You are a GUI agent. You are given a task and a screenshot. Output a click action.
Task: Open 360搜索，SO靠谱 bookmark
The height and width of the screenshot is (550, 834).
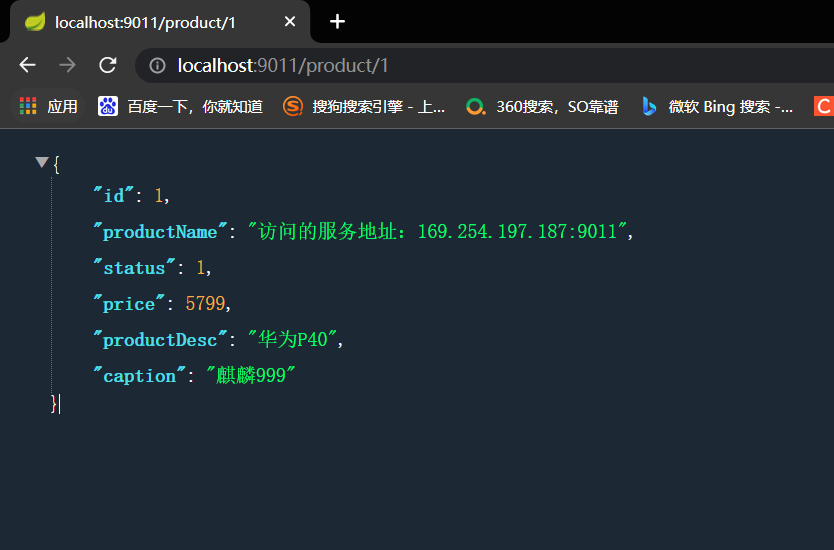tap(541, 107)
